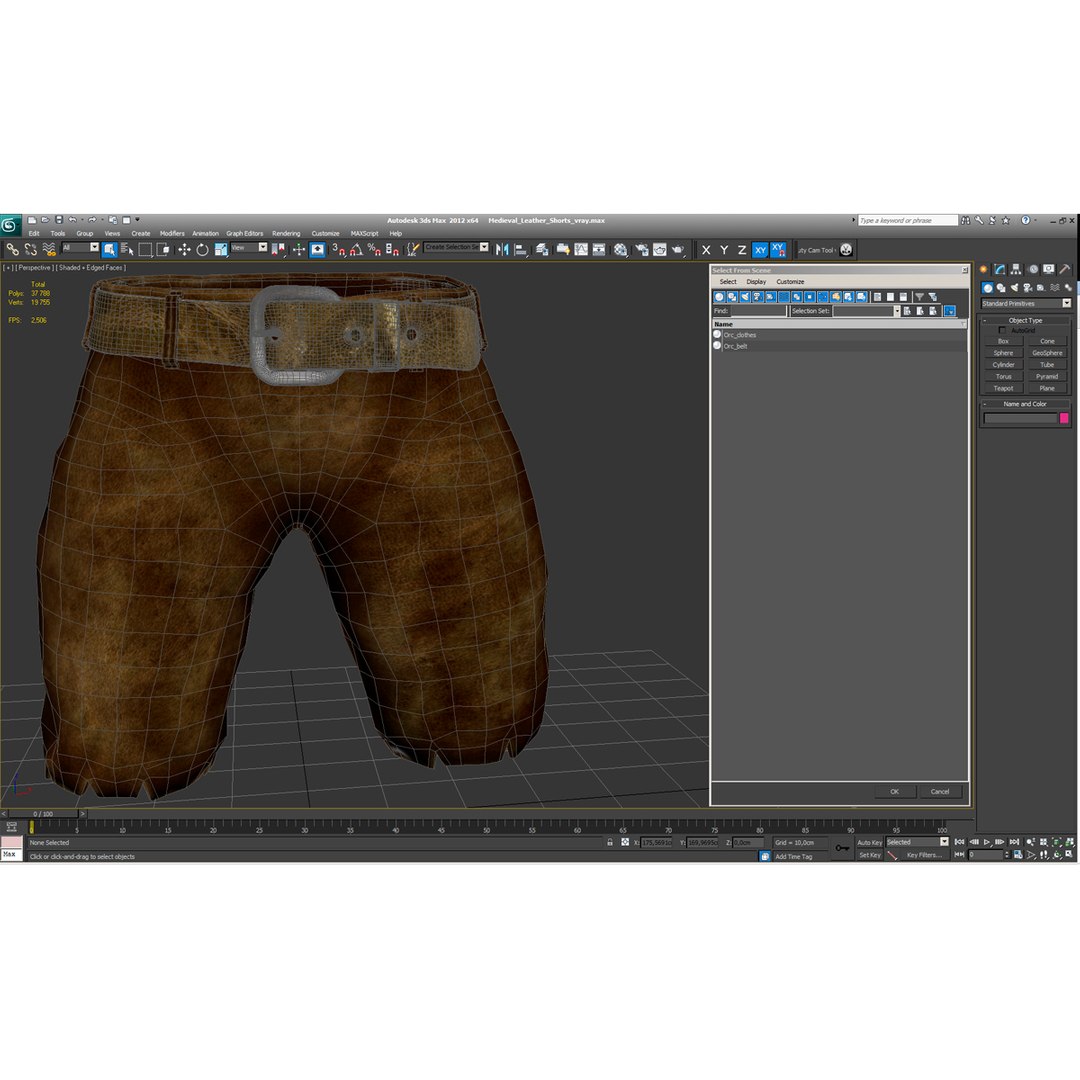The width and height of the screenshot is (1080, 1080).
Task: Open the Selection Set dropdown in dialog
Action: [866, 311]
